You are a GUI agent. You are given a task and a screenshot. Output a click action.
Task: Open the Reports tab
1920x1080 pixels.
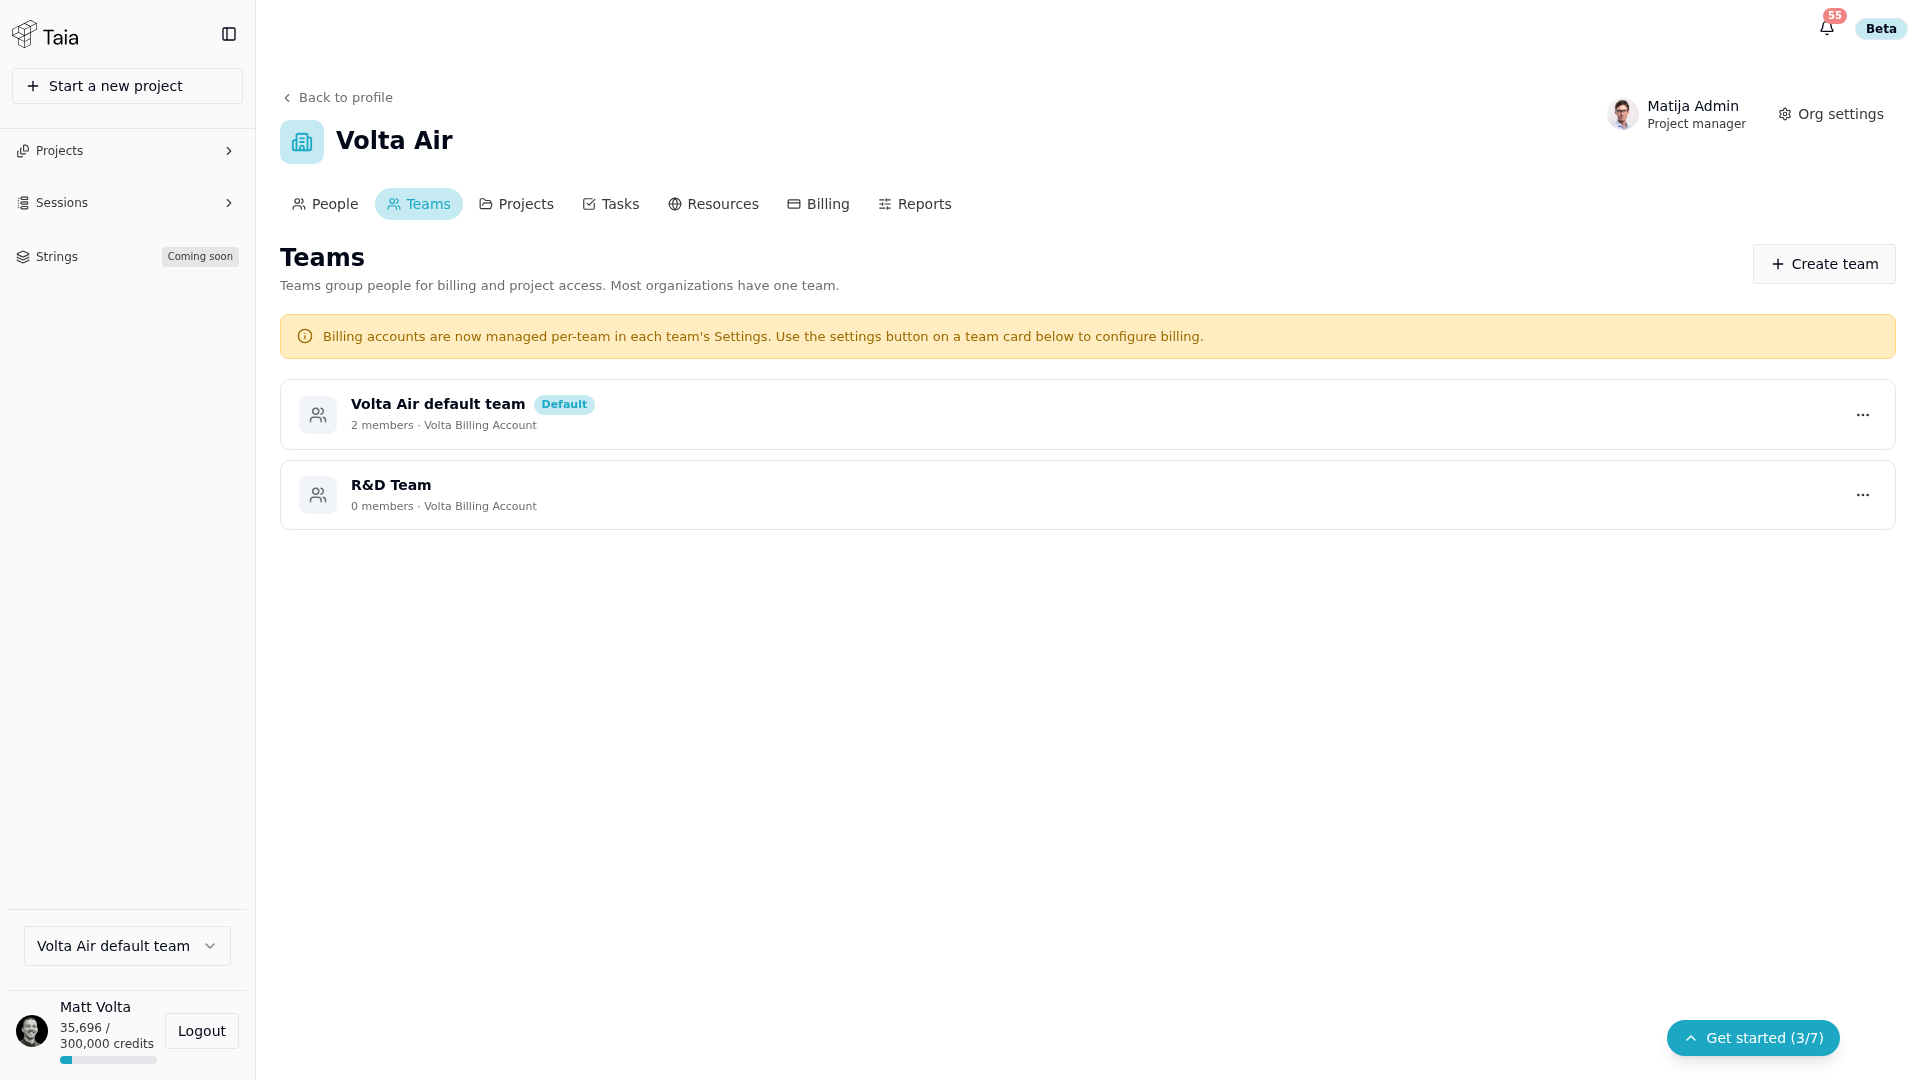tap(915, 204)
